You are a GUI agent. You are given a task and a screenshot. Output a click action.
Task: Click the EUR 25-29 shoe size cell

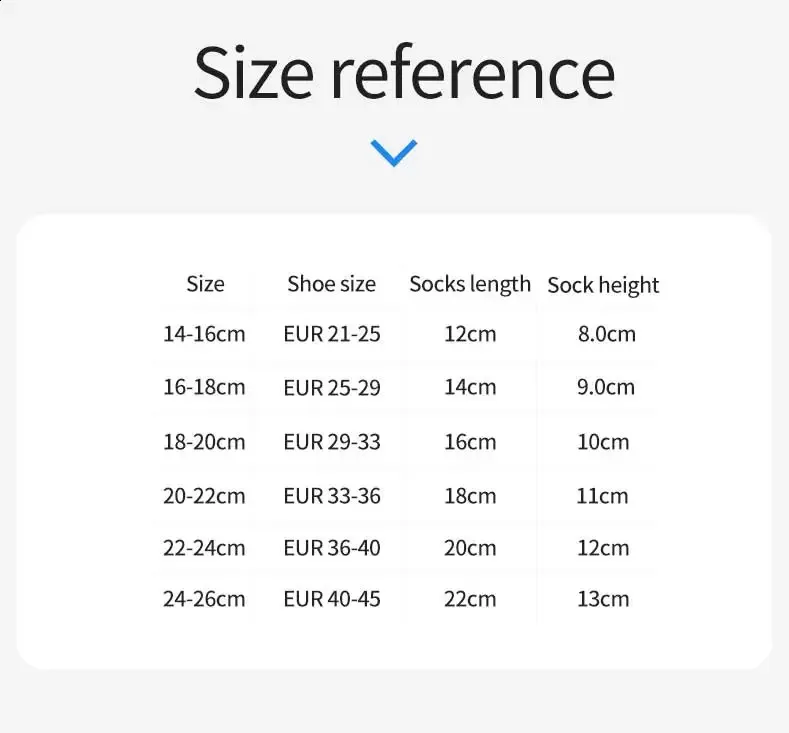(x=331, y=387)
